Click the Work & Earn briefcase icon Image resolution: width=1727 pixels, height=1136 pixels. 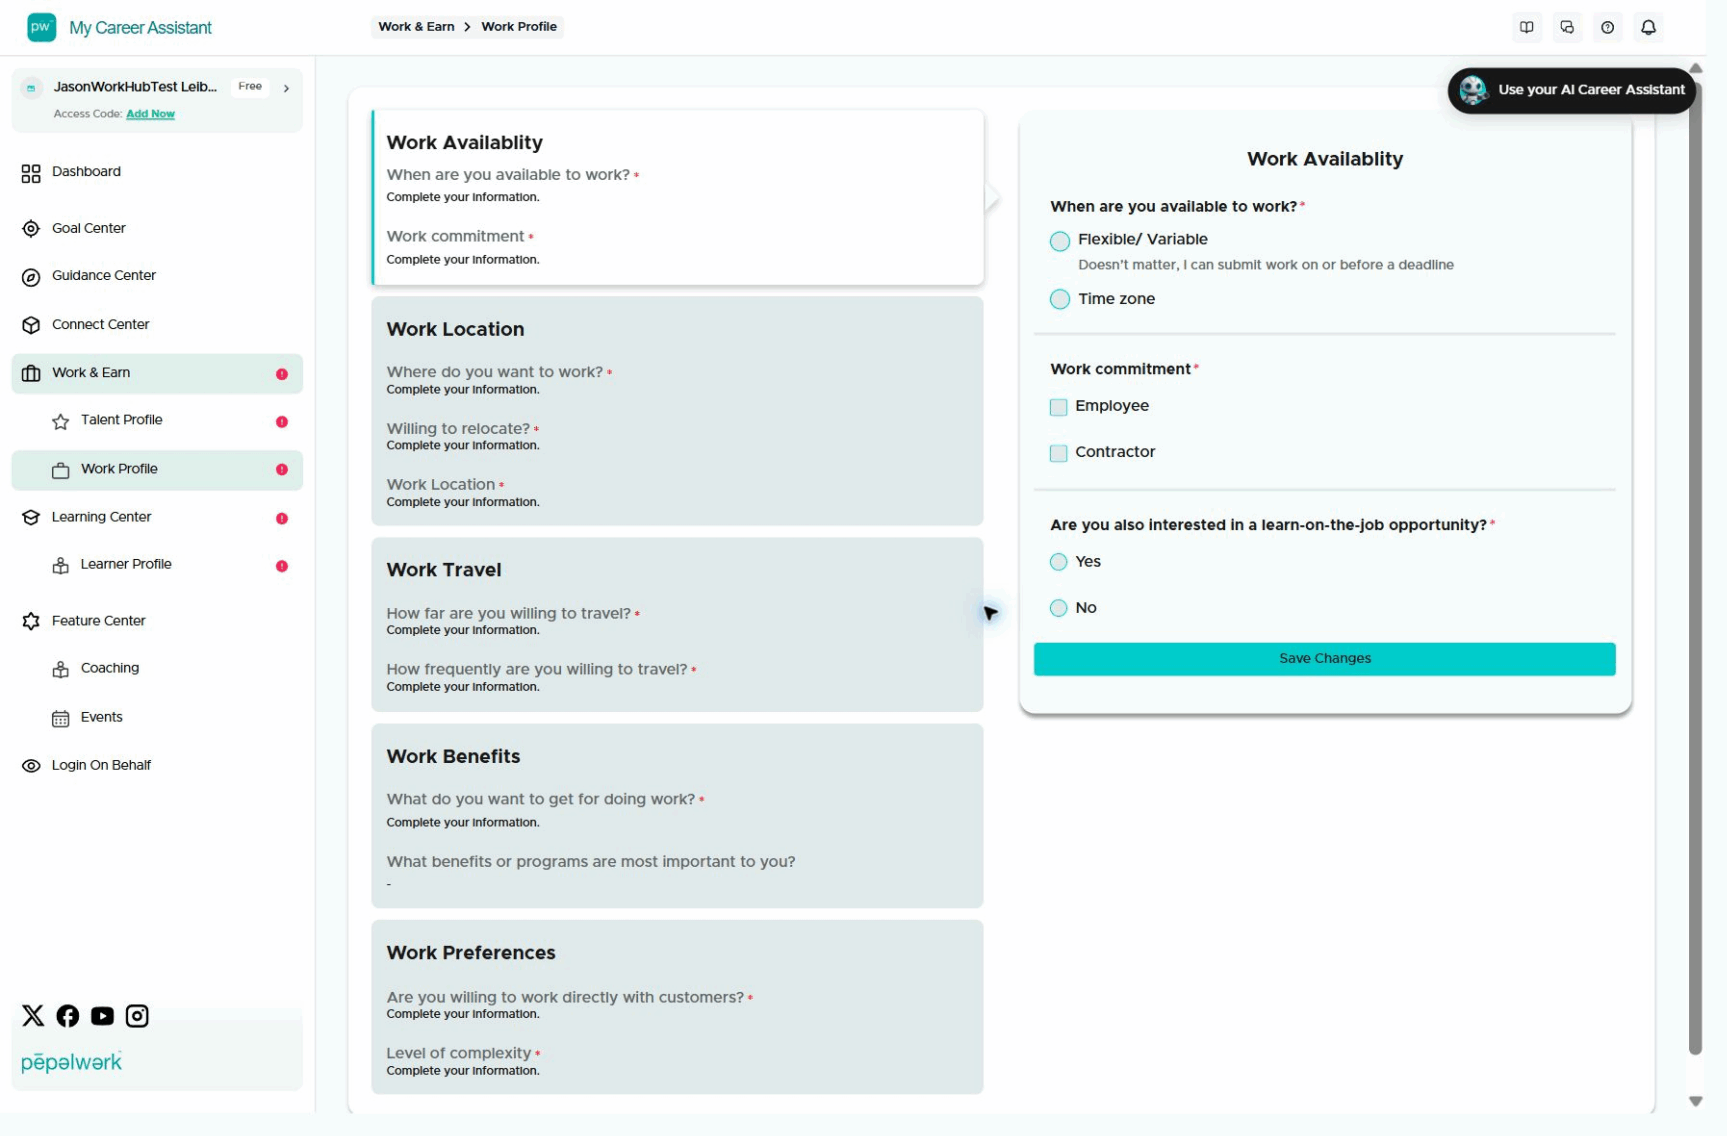point(31,373)
